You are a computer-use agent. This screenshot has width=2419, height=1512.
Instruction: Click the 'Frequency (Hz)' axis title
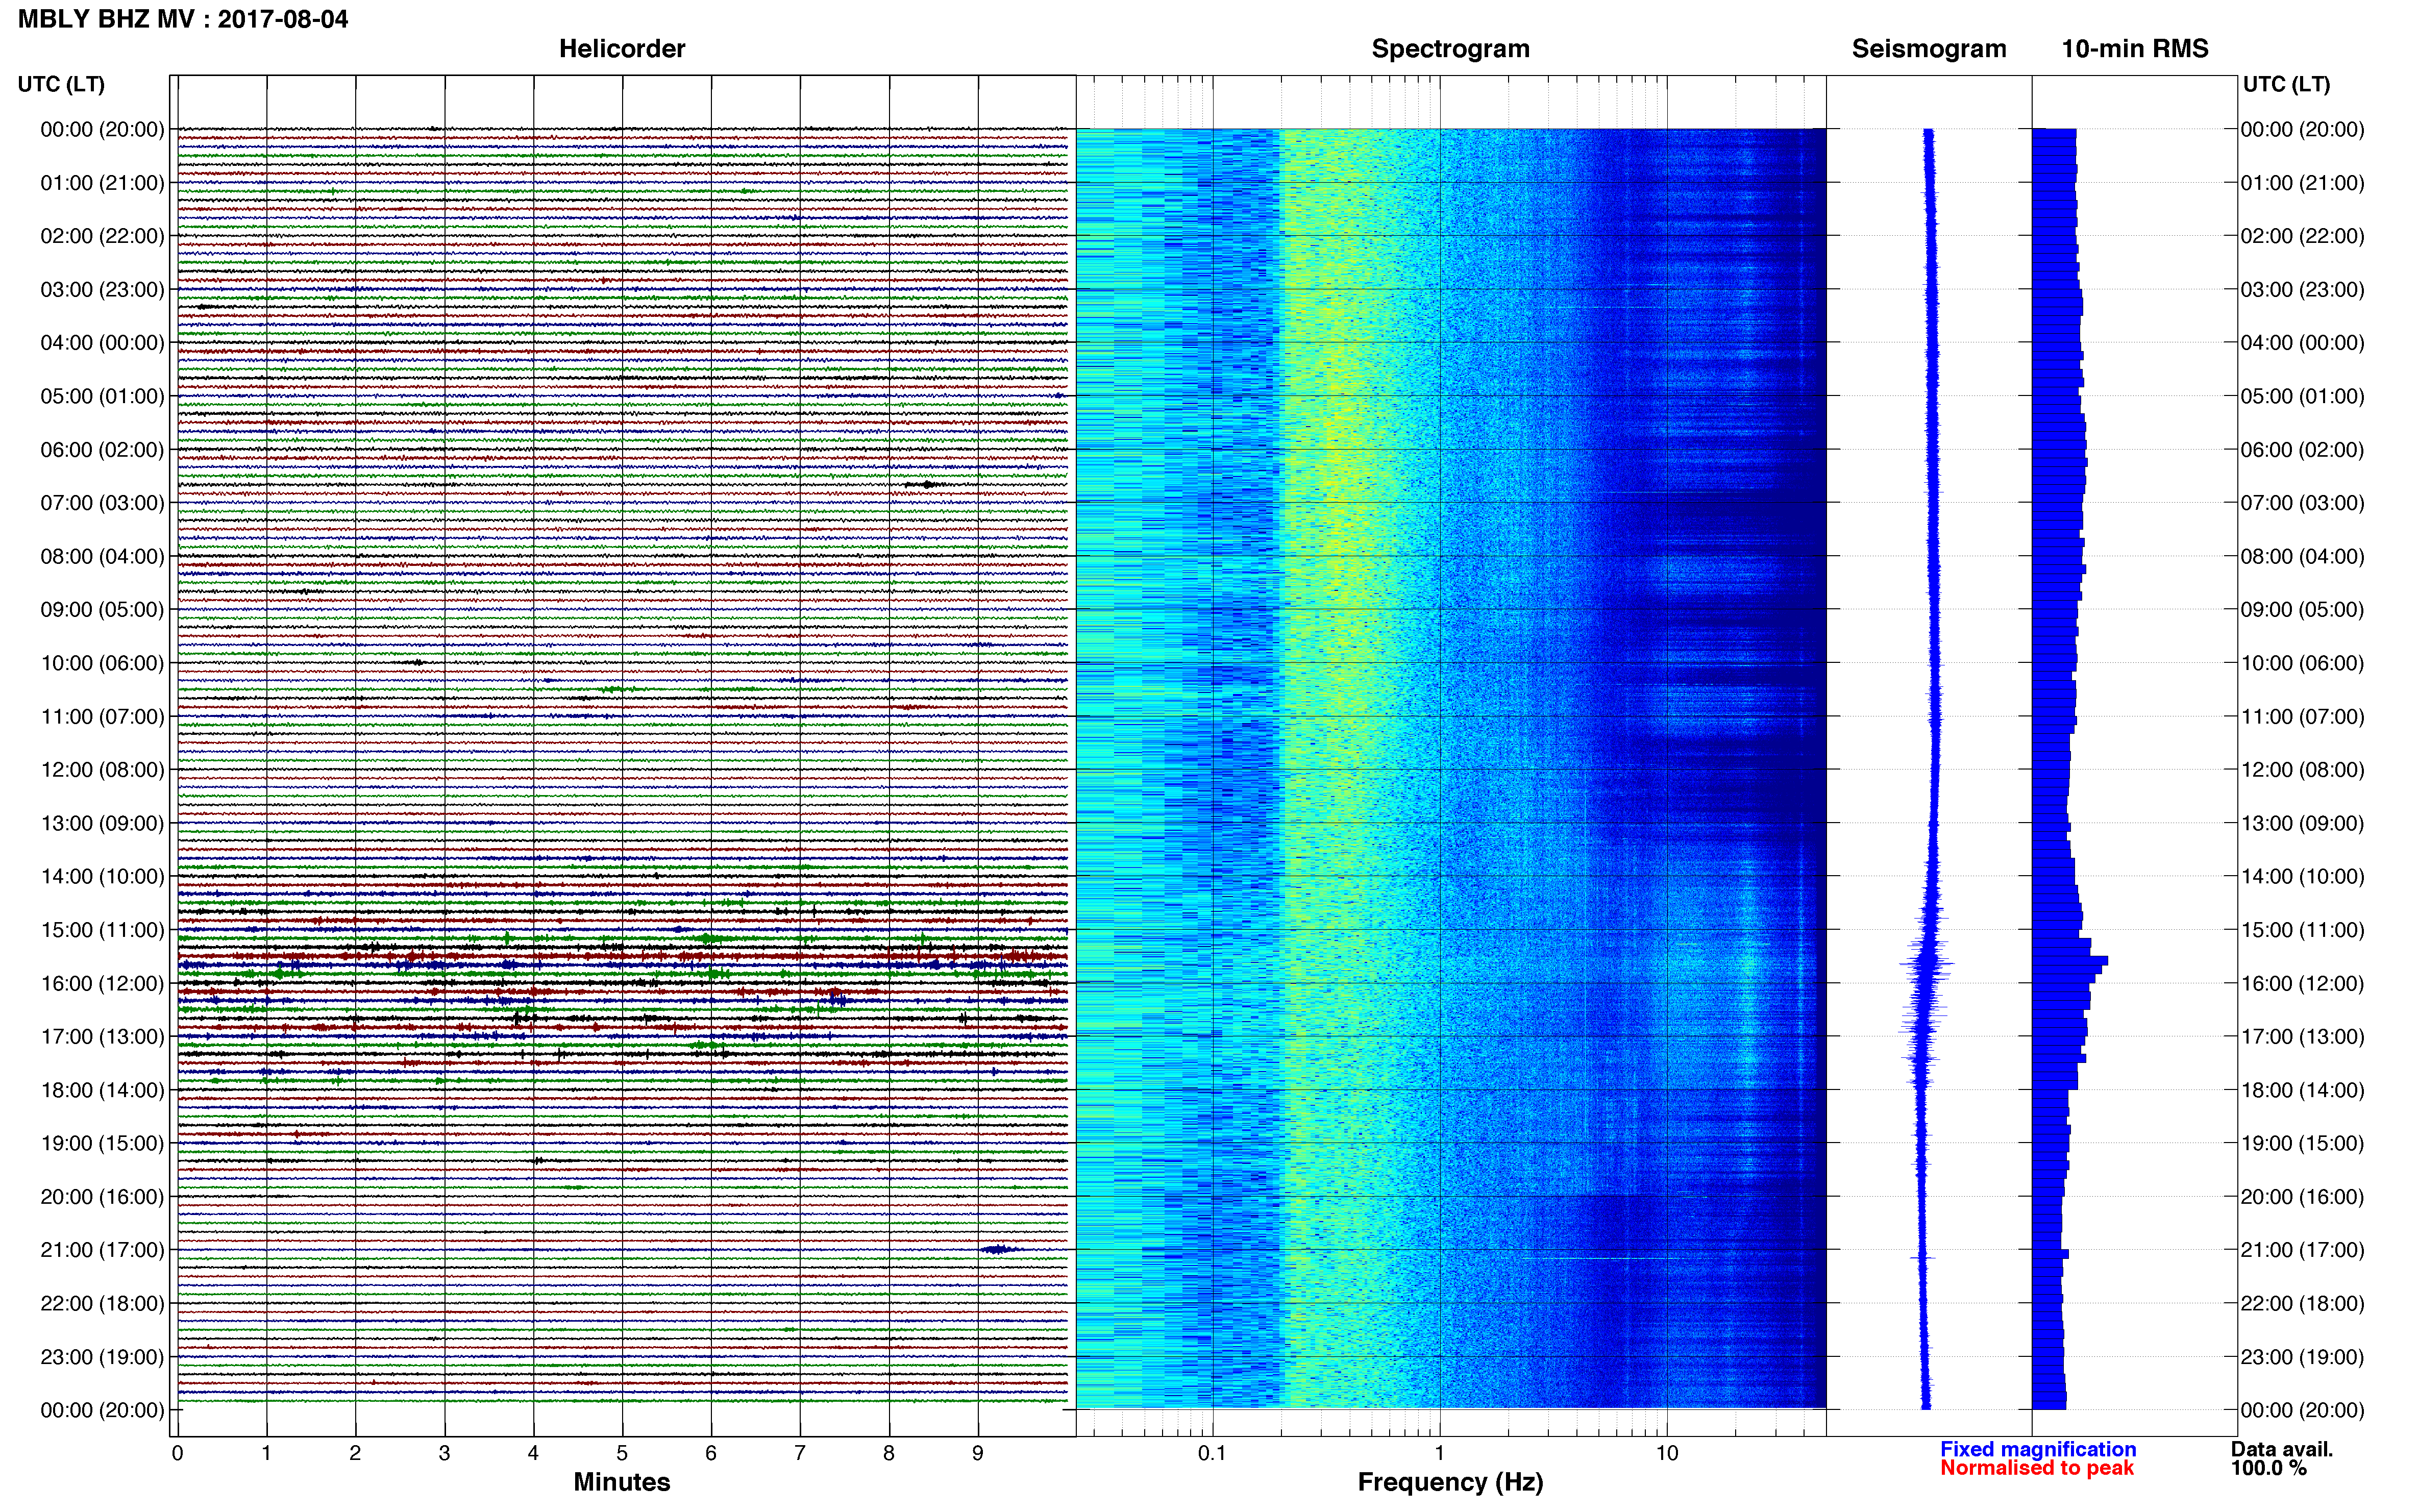(x=1450, y=1482)
